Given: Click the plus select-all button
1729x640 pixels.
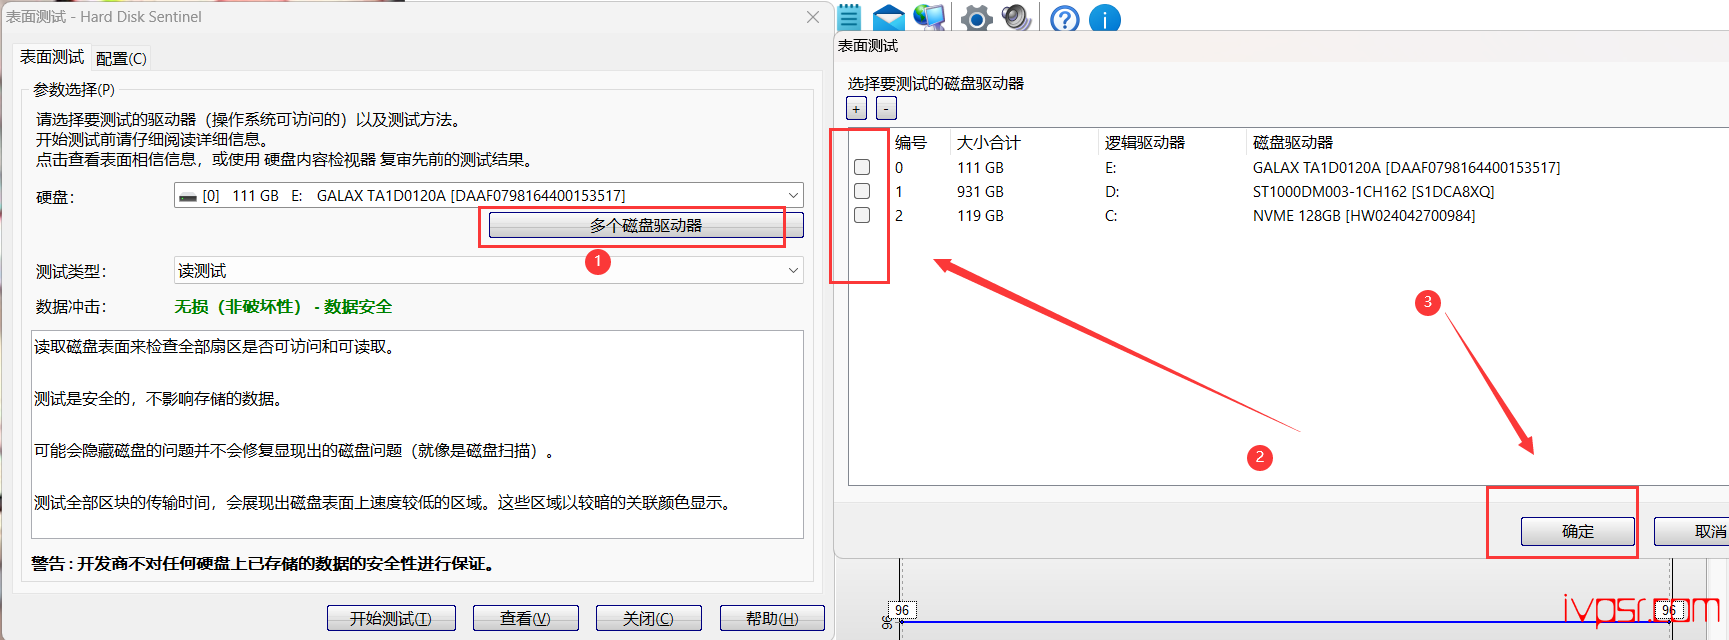Looking at the screenshot, I should pos(857,109).
